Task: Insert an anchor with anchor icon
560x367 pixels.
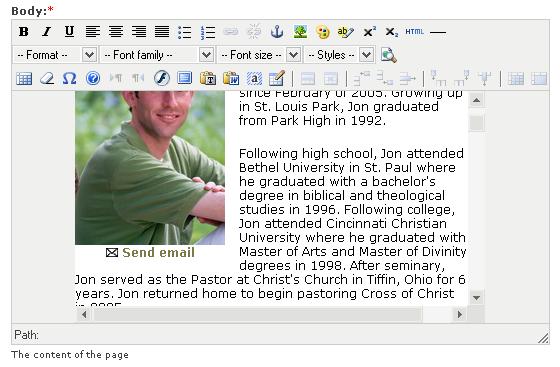Action: click(x=277, y=32)
